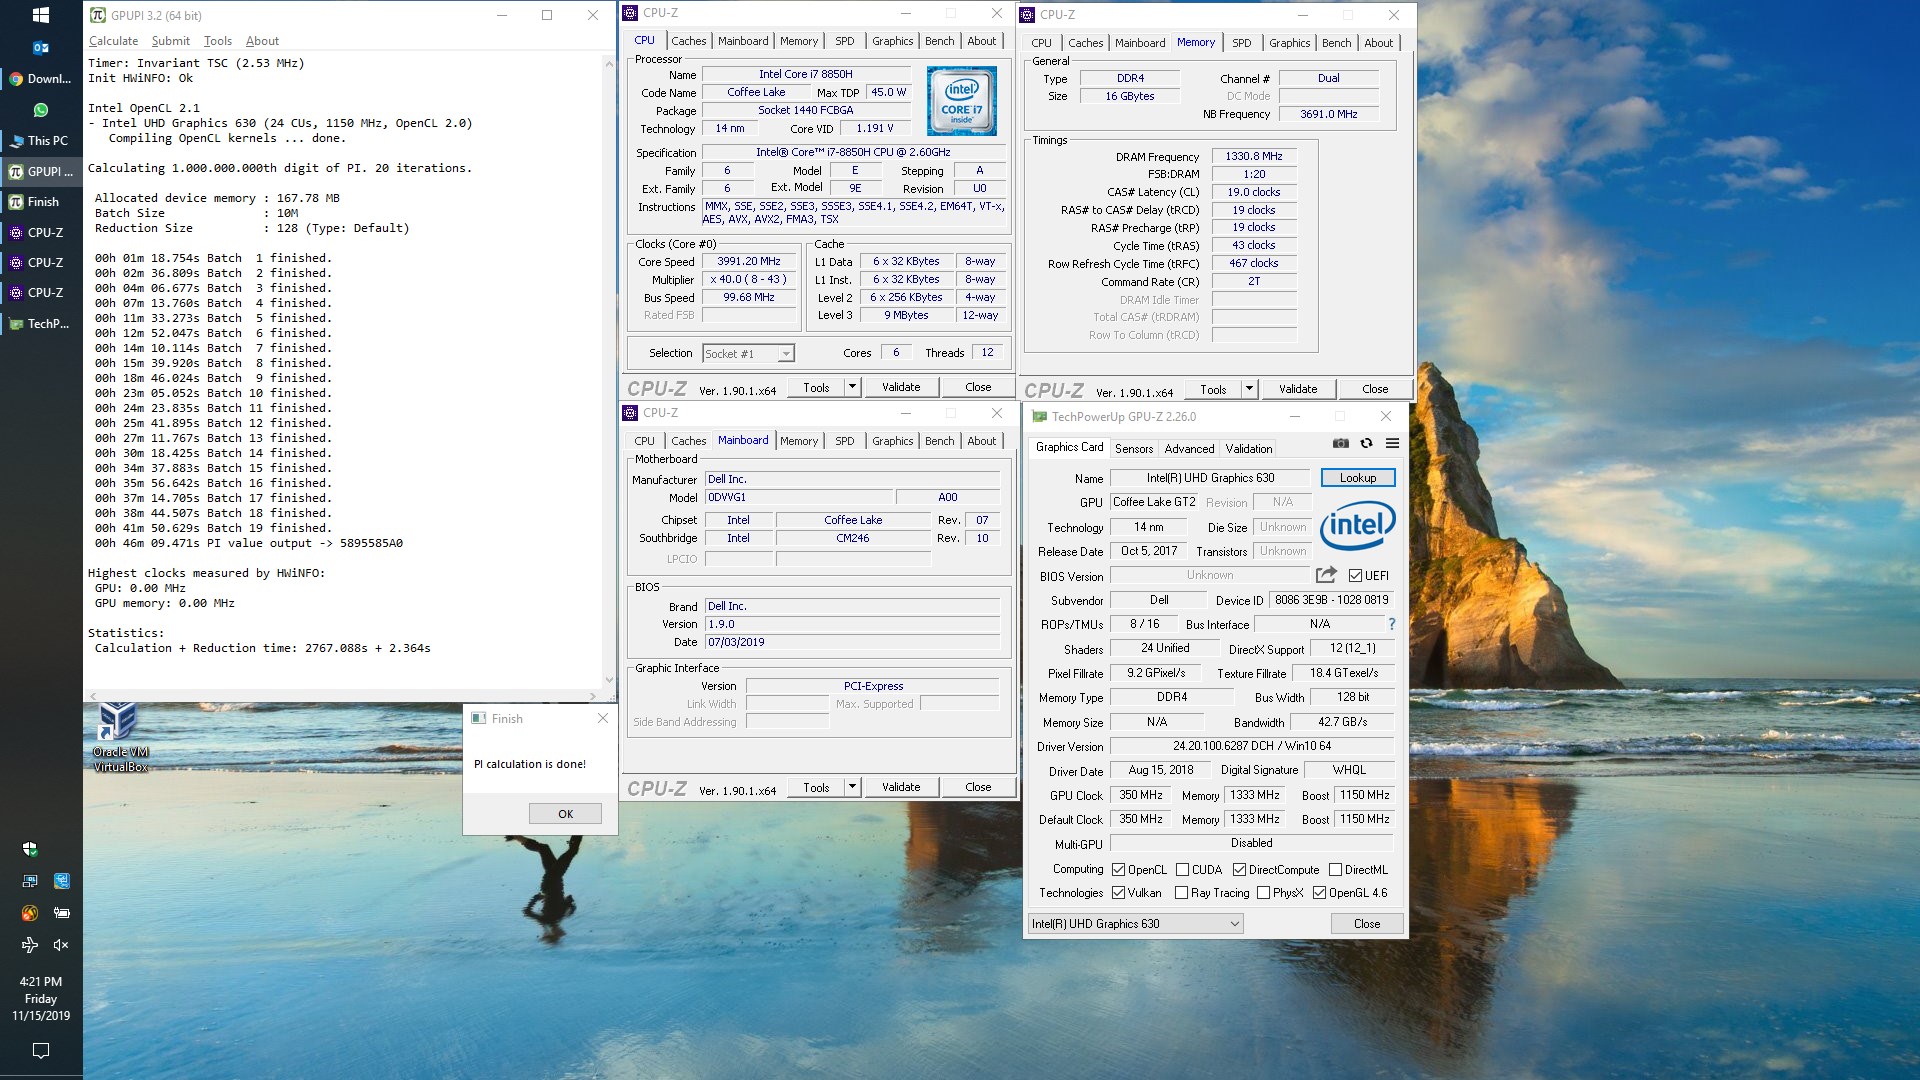Open the Intel UHD Graphics 630 GPU selector
This screenshot has height=1080, width=1920.
(1135, 924)
